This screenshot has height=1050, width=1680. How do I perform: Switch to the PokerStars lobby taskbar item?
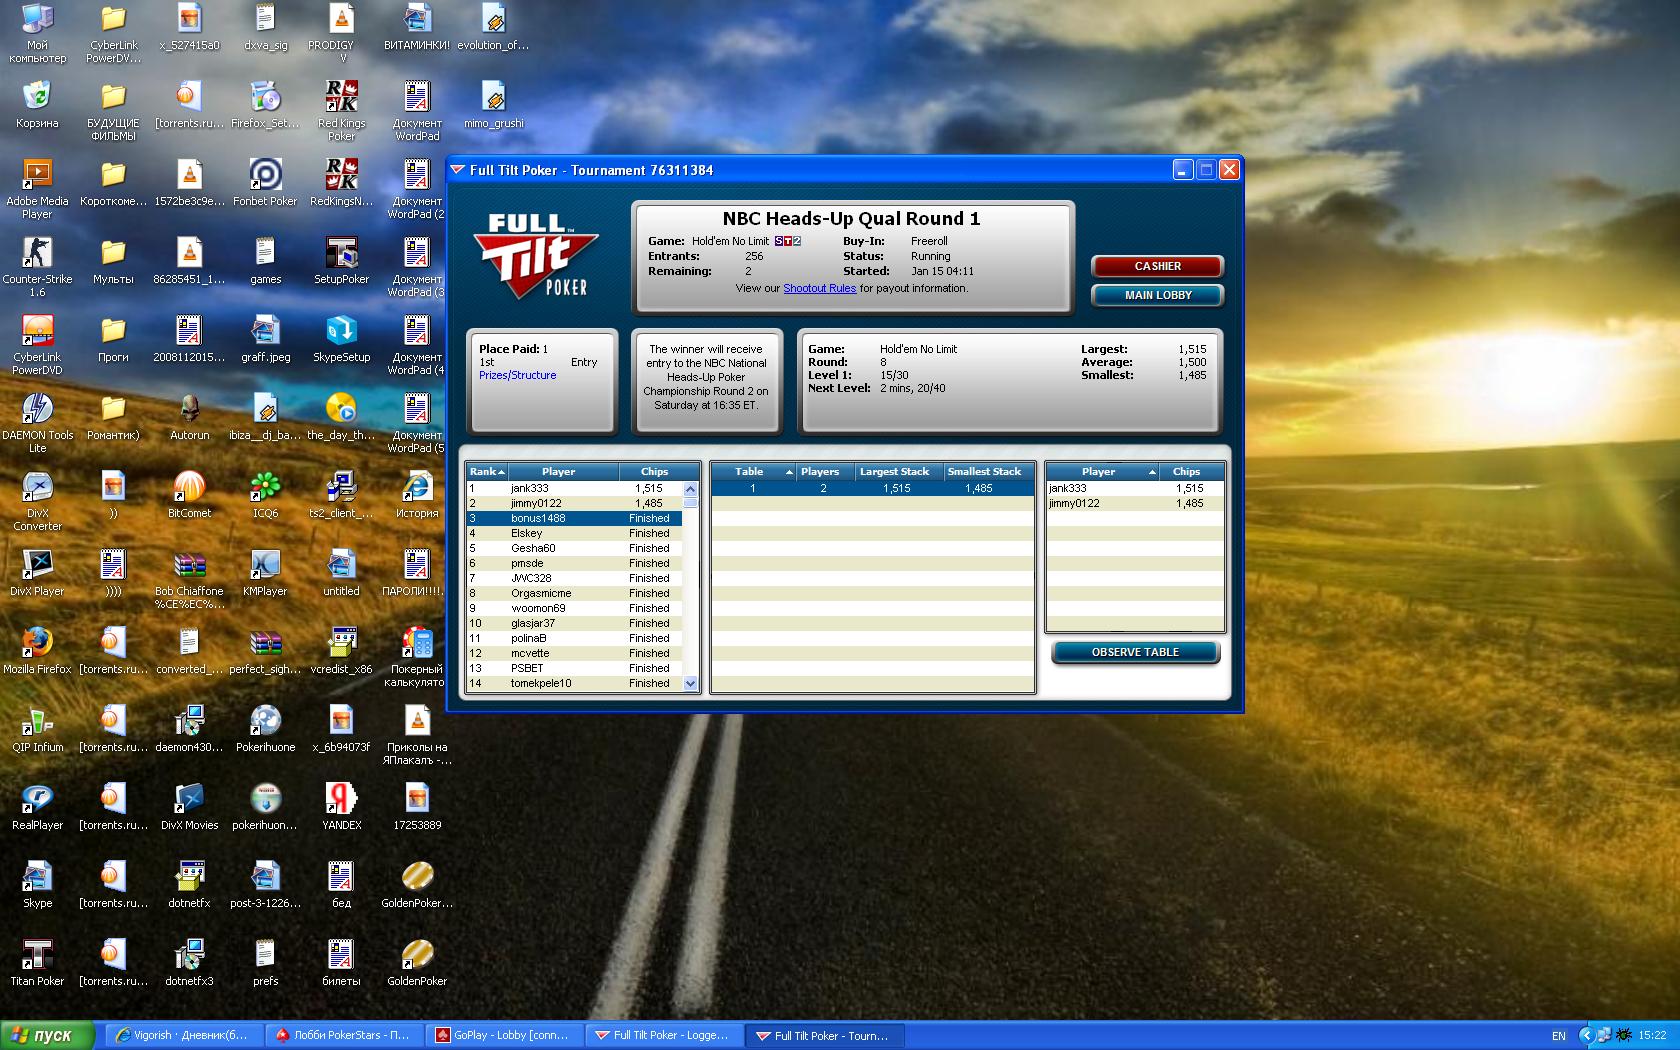click(x=345, y=1035)
